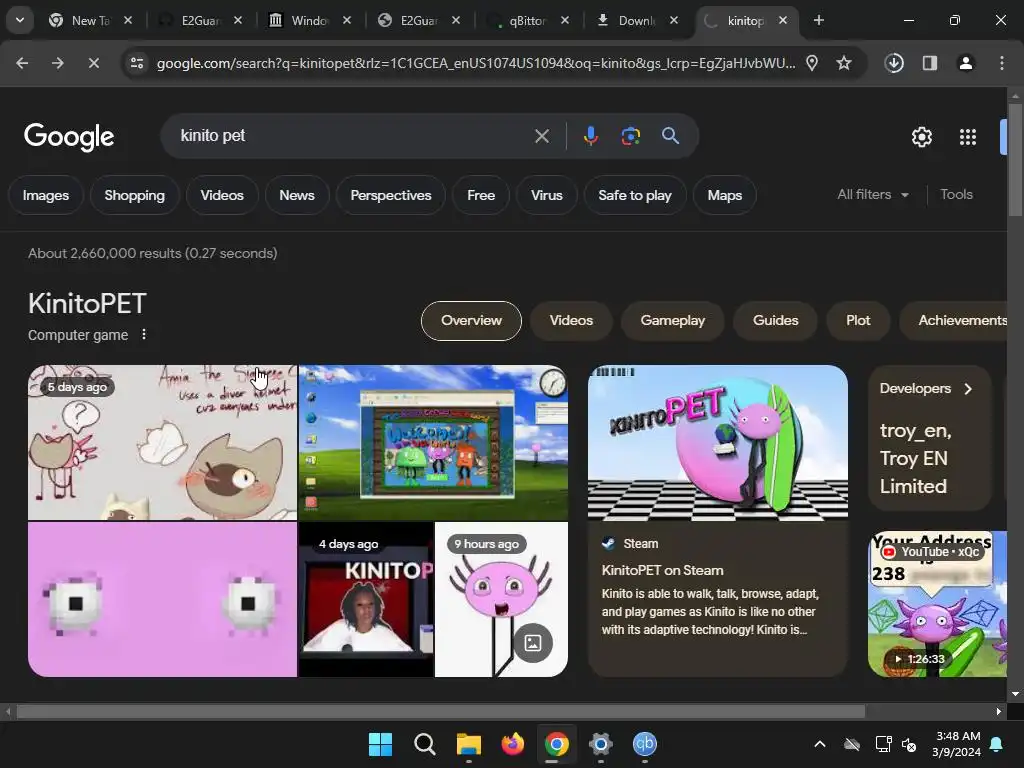Filter results by Shopping

(135, 195)
